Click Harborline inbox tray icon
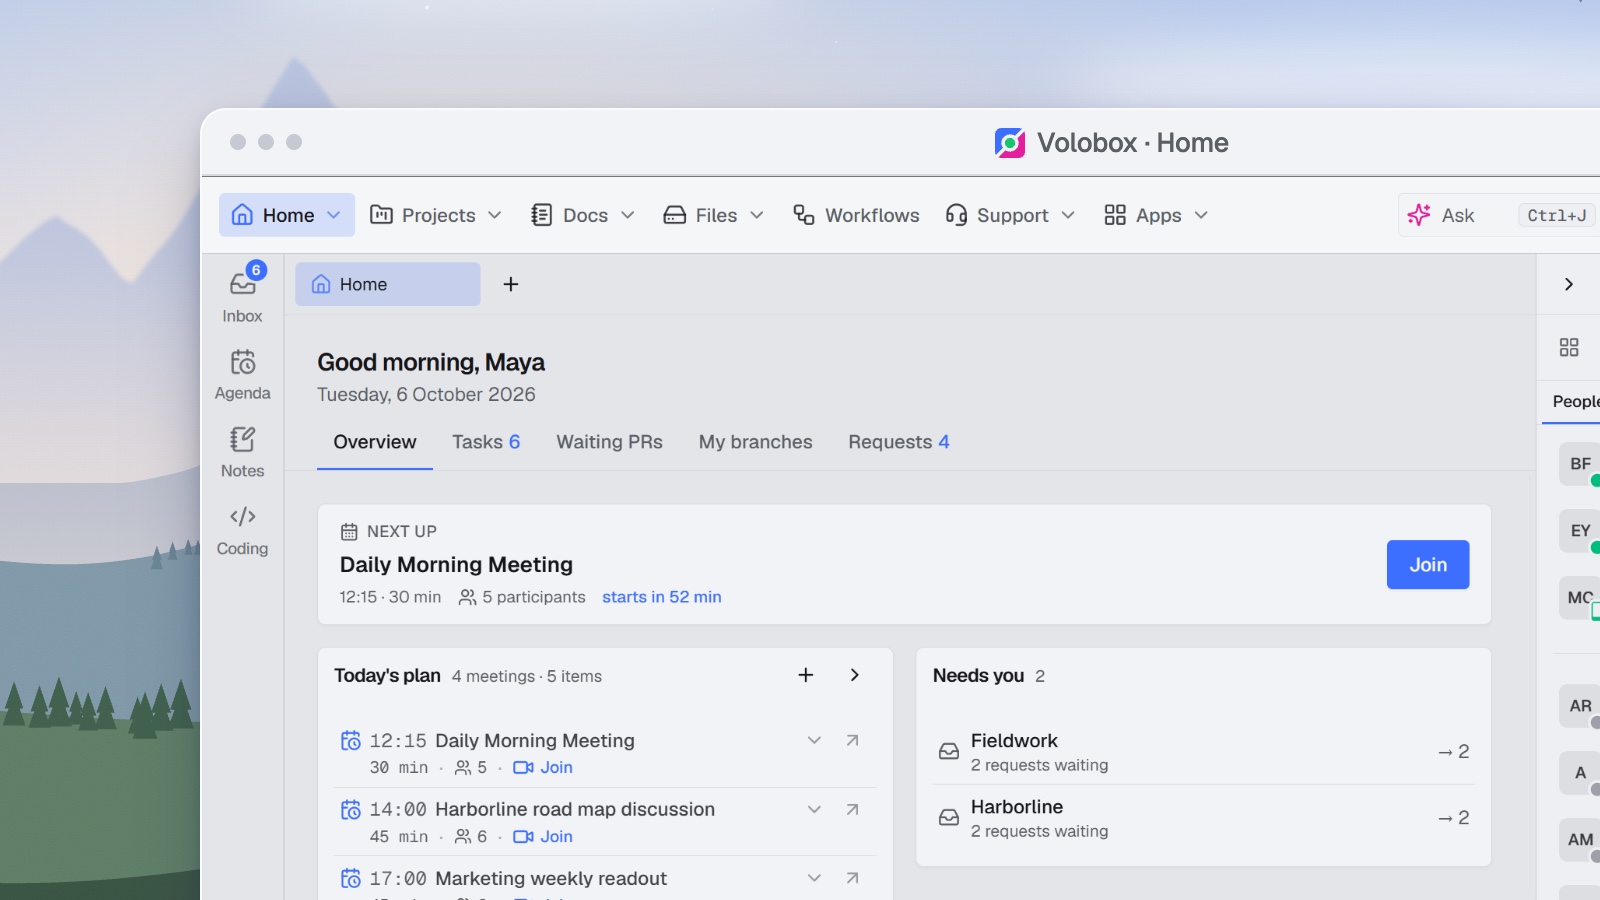The image size is (1600, 900). pos(949,818)
